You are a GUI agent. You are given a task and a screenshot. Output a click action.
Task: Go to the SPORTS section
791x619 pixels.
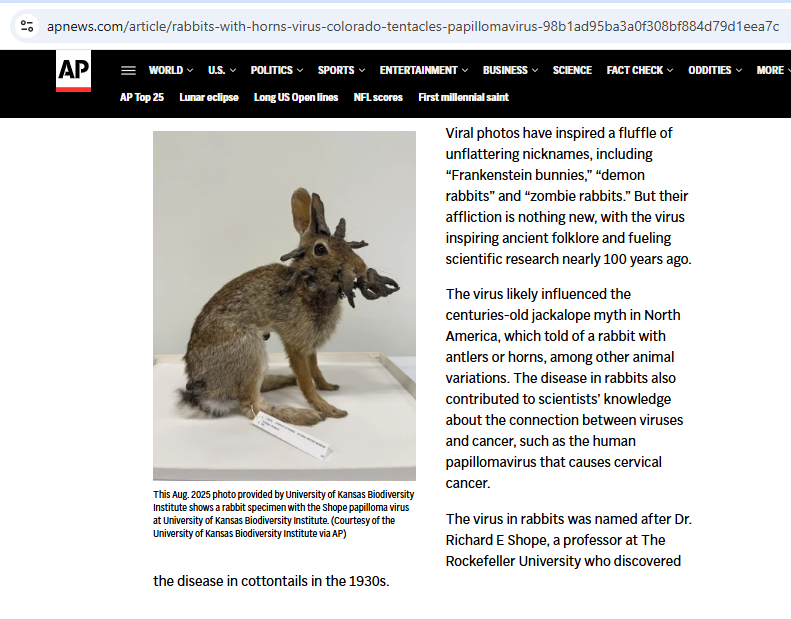336,71
